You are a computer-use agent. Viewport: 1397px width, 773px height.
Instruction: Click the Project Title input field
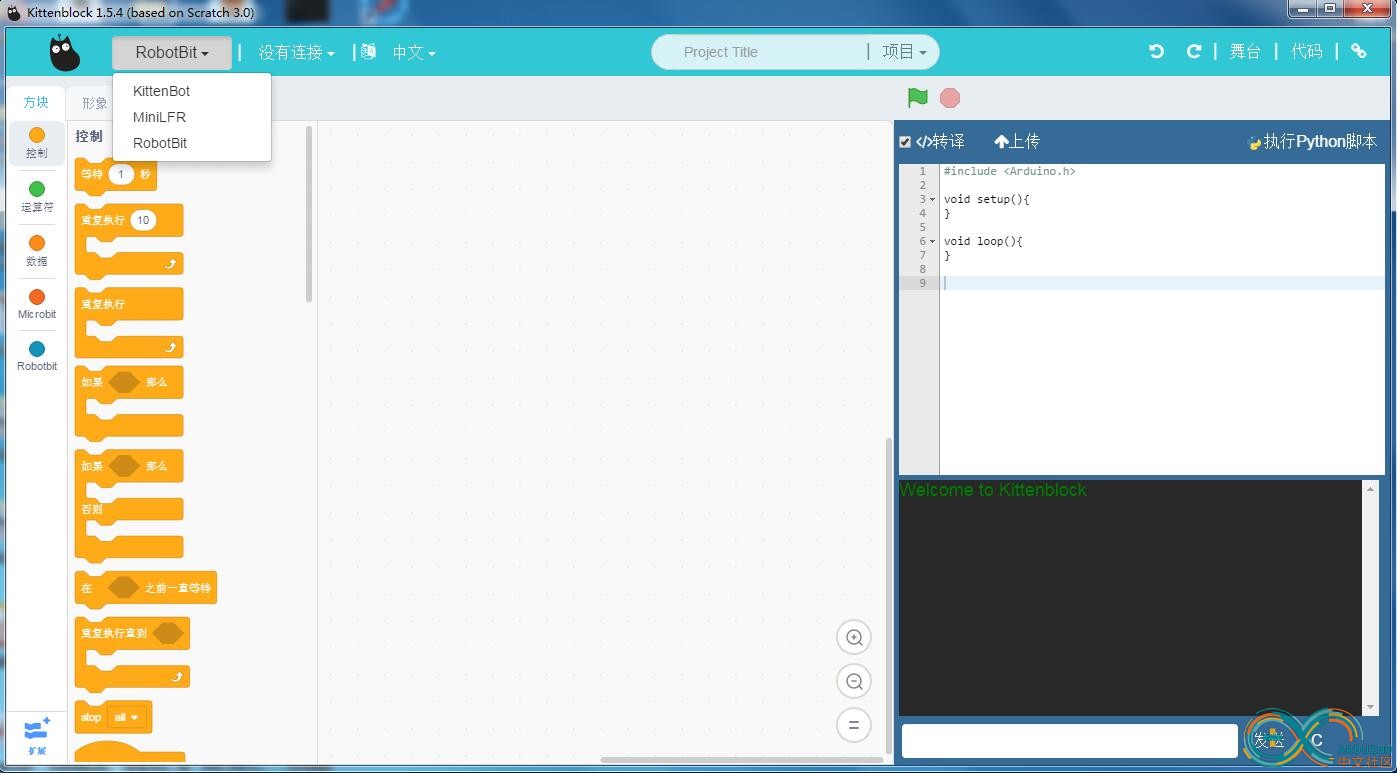tap(760, 52)
